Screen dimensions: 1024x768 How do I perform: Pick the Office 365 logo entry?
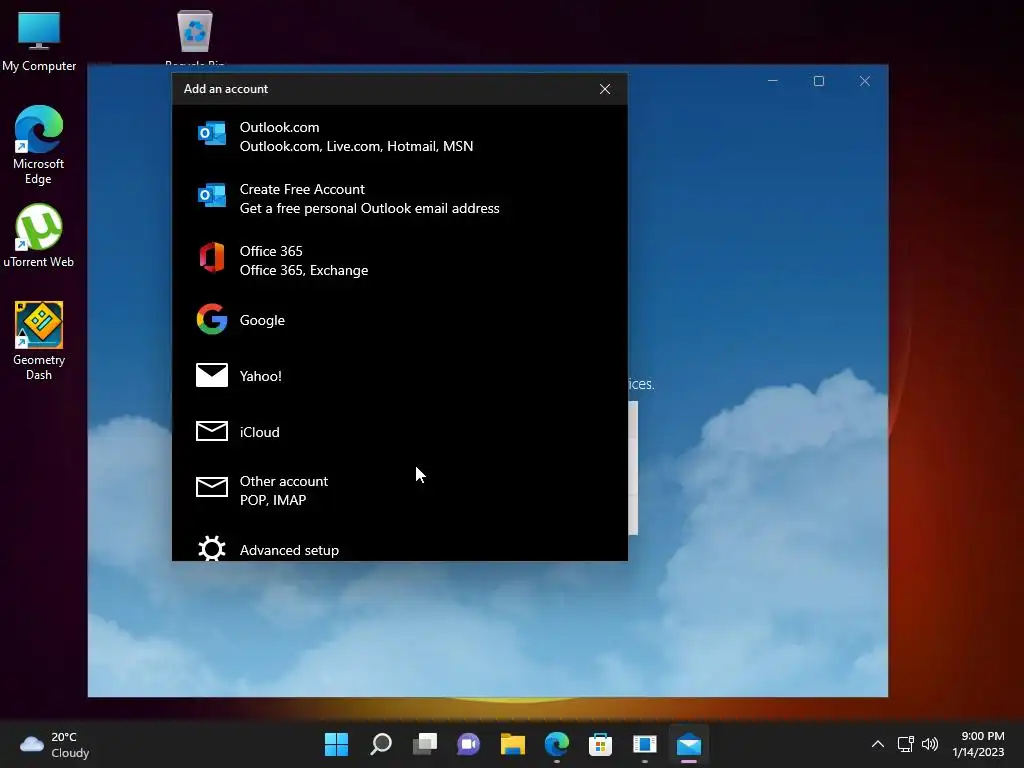click(x=212, y=257)
